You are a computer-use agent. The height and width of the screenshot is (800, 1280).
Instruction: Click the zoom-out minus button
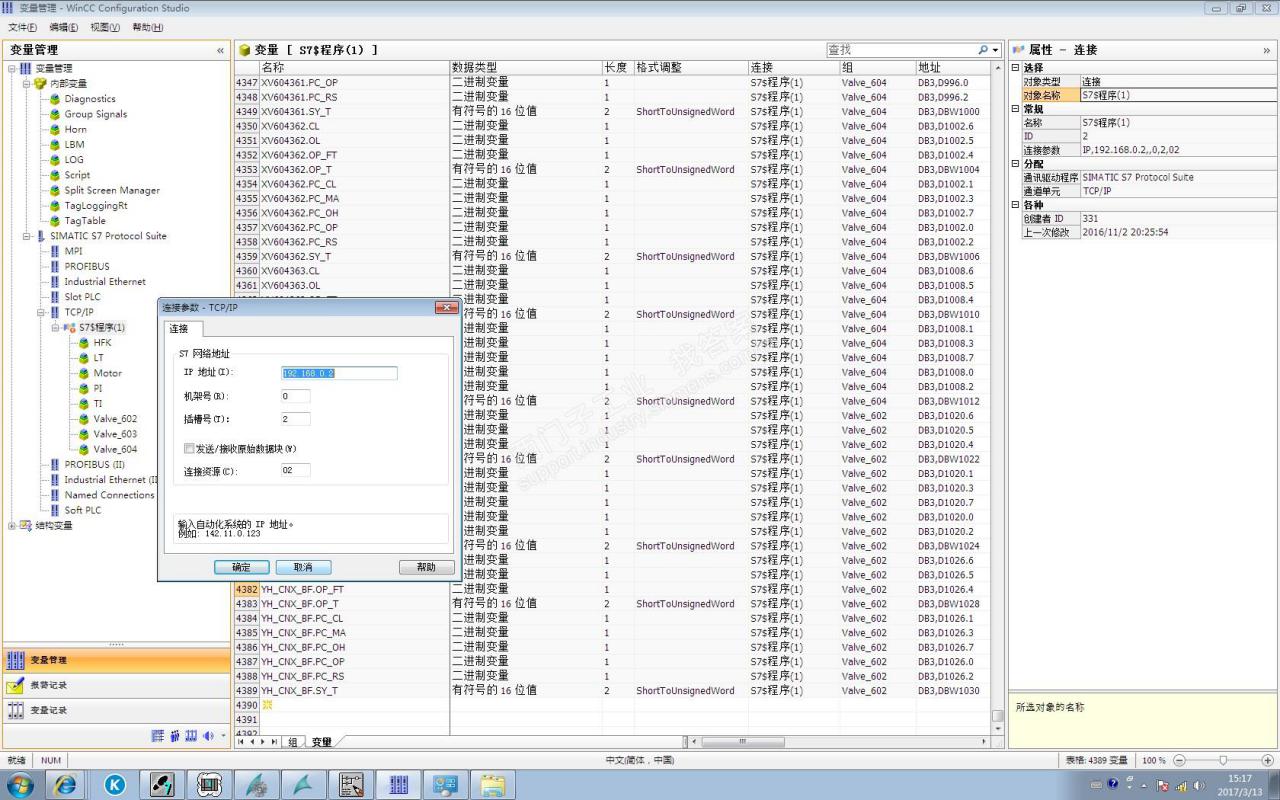click(x=1179, y=761)
